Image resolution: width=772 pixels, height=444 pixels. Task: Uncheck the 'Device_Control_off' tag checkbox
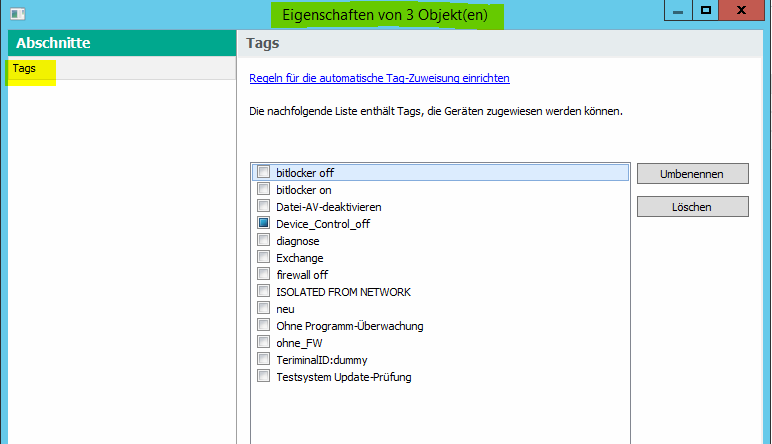coord(264,224)
